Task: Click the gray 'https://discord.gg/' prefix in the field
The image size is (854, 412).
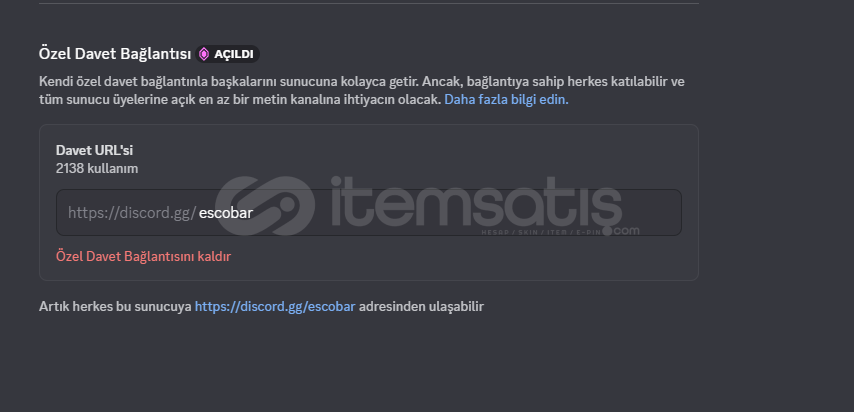Action: 132,213
